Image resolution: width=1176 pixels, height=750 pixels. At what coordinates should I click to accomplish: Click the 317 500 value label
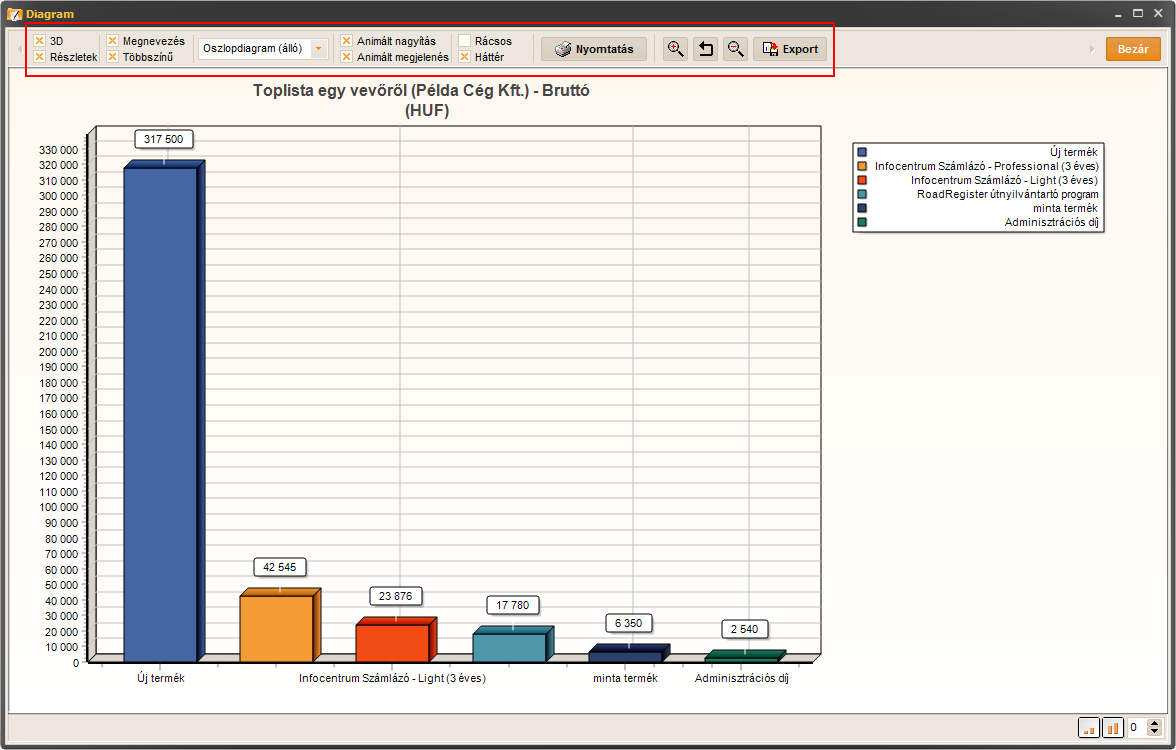tap(164, 139)
